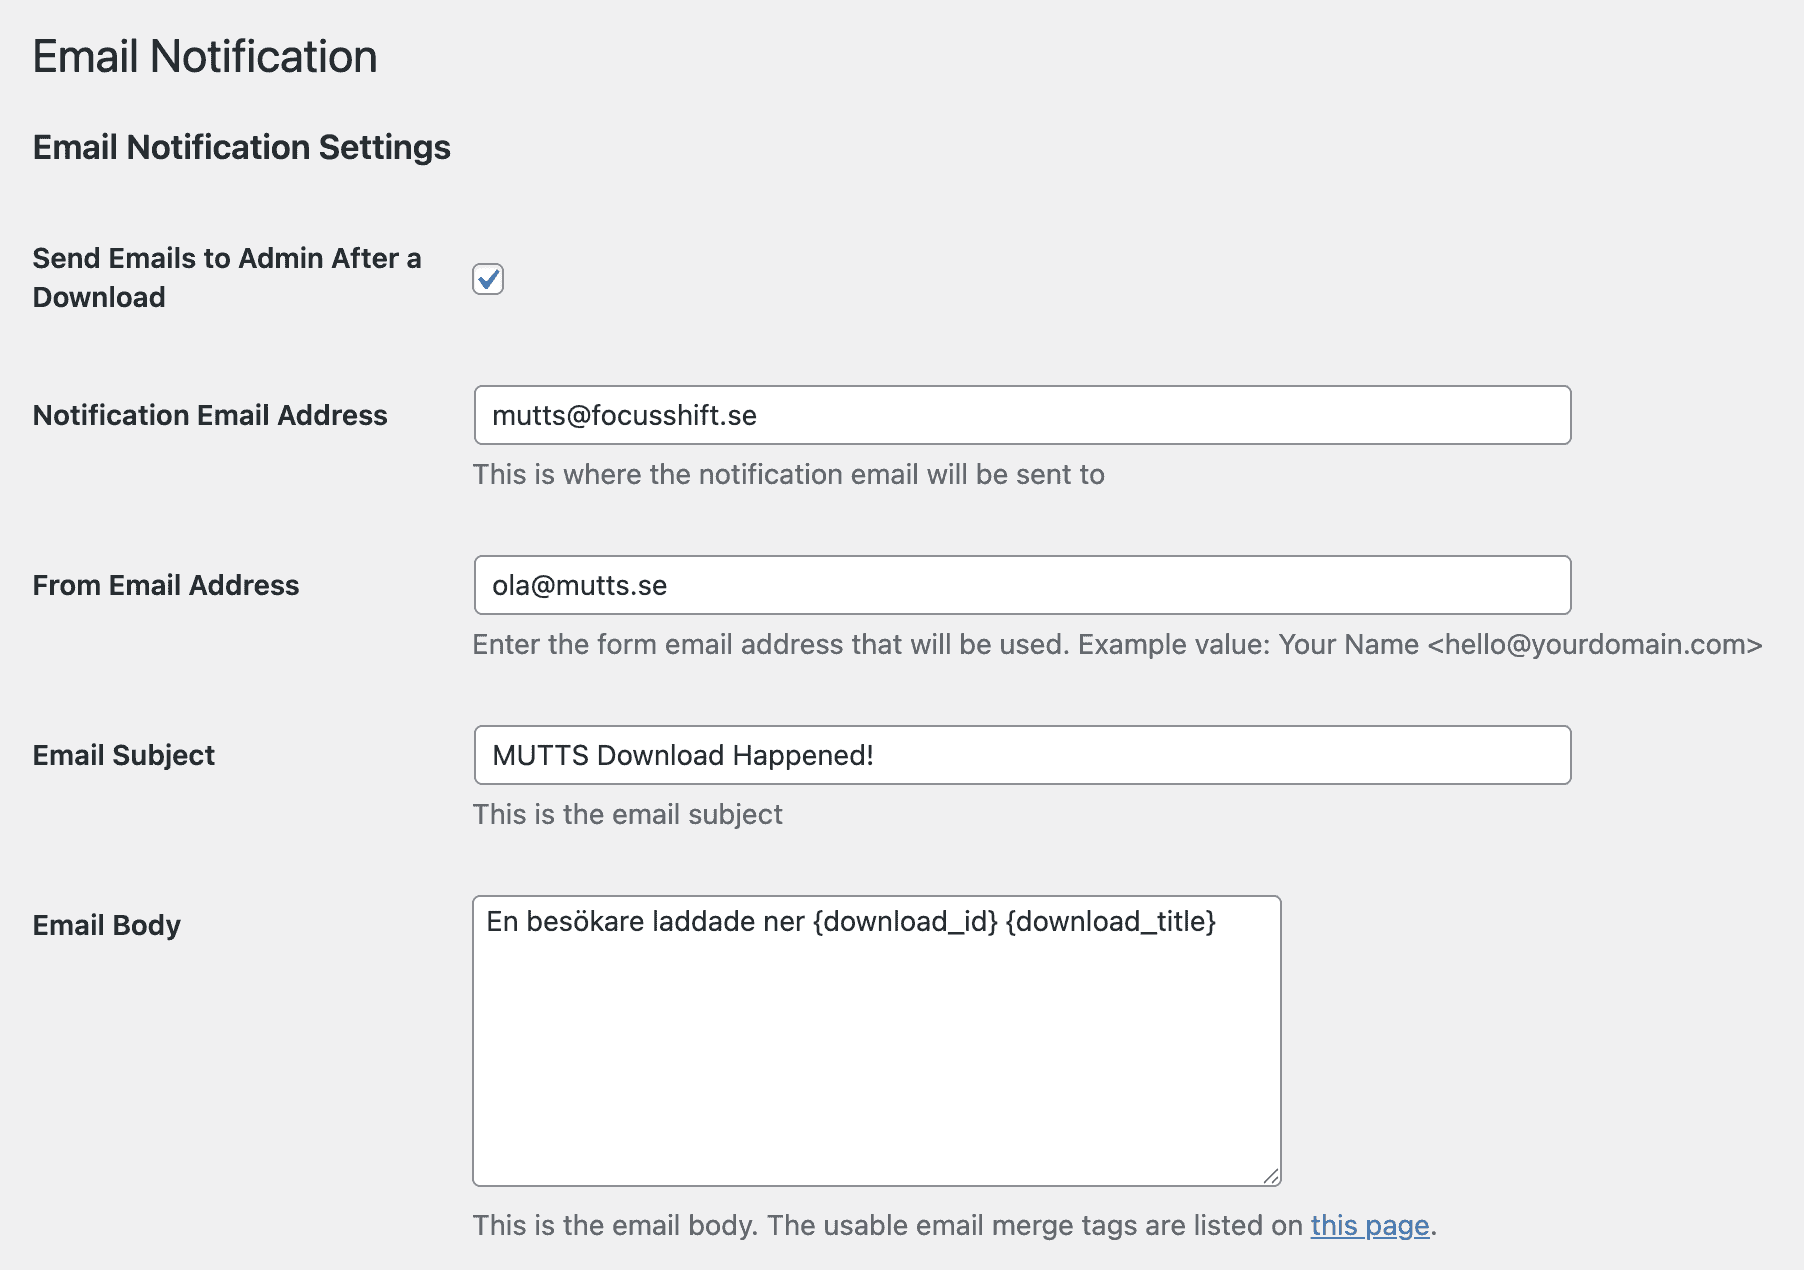Click the From Email Address field

click(x=1022, y=585)
